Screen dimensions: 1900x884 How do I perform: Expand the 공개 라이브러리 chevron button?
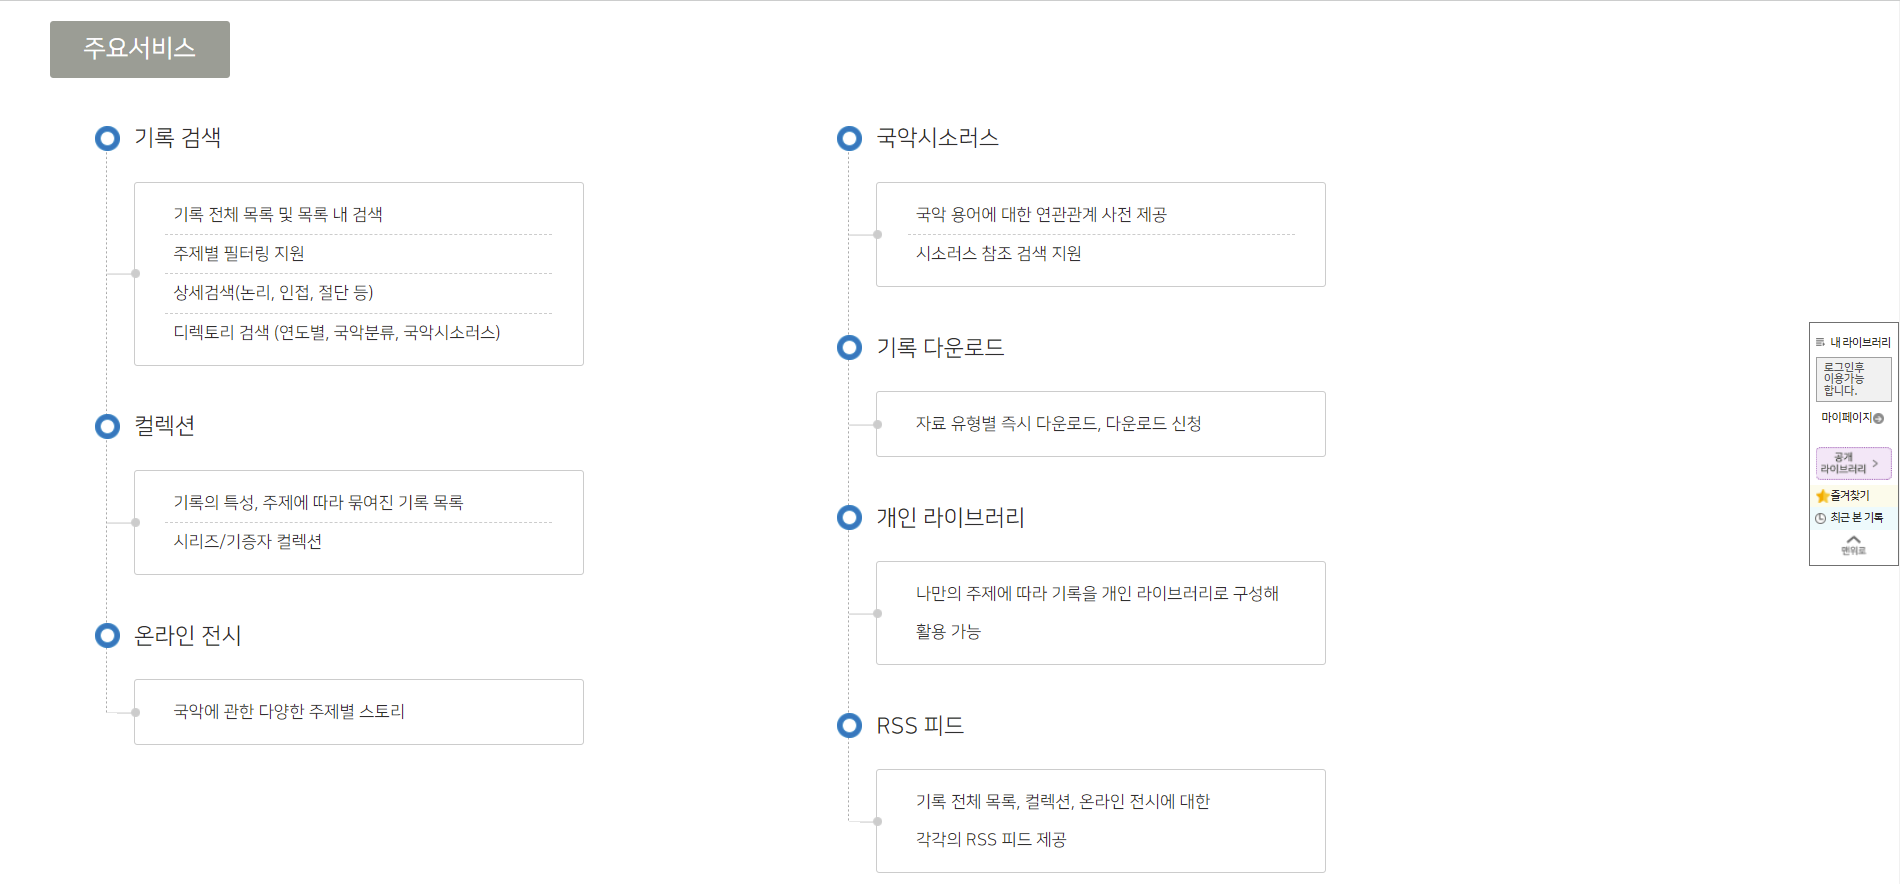point(1874,463)
